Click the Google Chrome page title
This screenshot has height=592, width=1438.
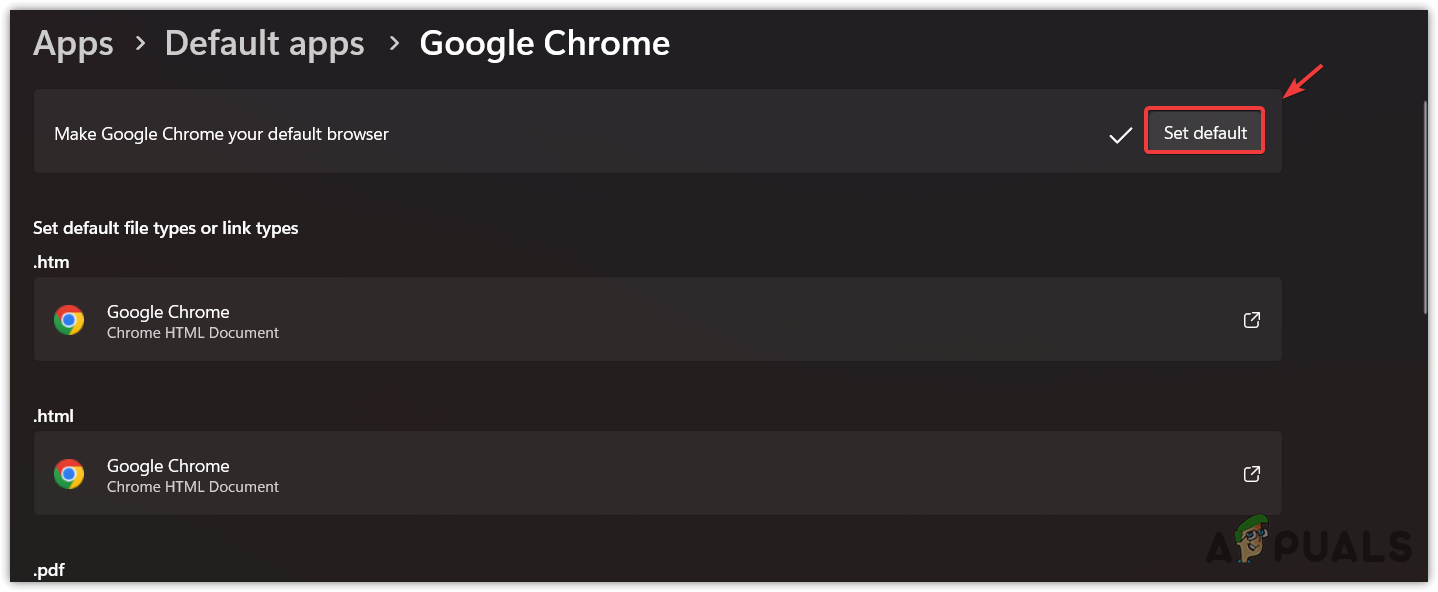(544, 44)
